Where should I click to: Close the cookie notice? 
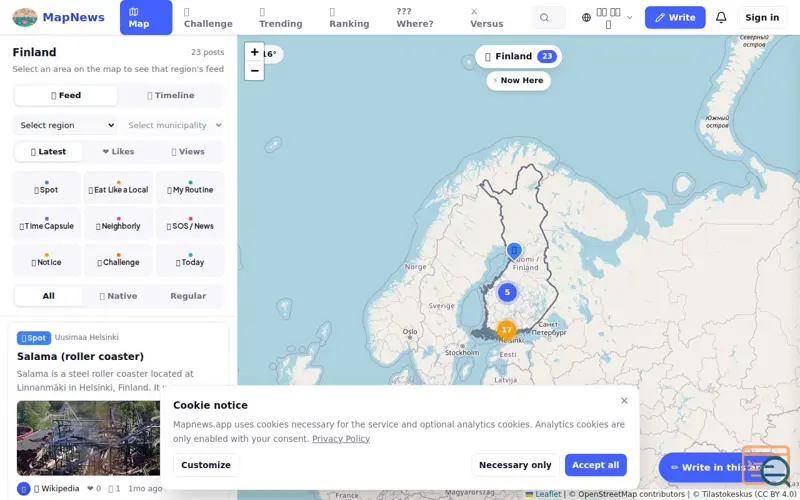tap(624, 401)
